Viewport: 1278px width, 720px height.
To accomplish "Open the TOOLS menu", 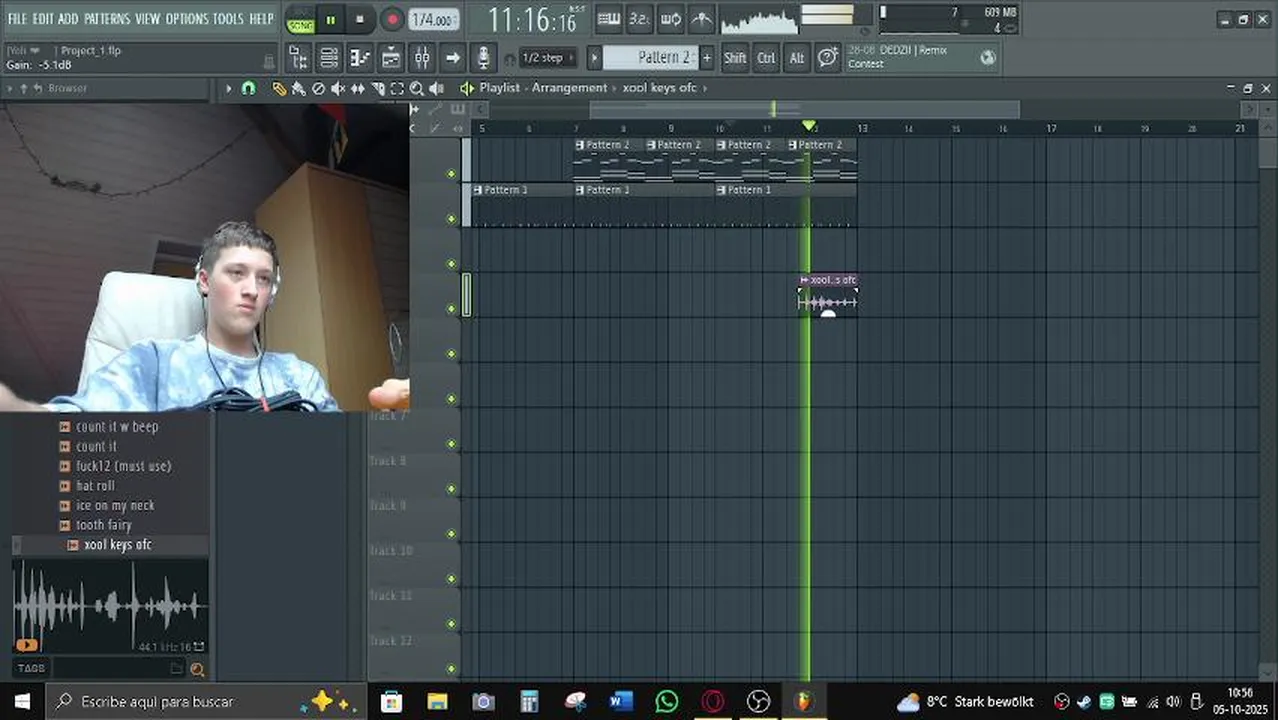I will pyautogui.click(x=228, y=19).
